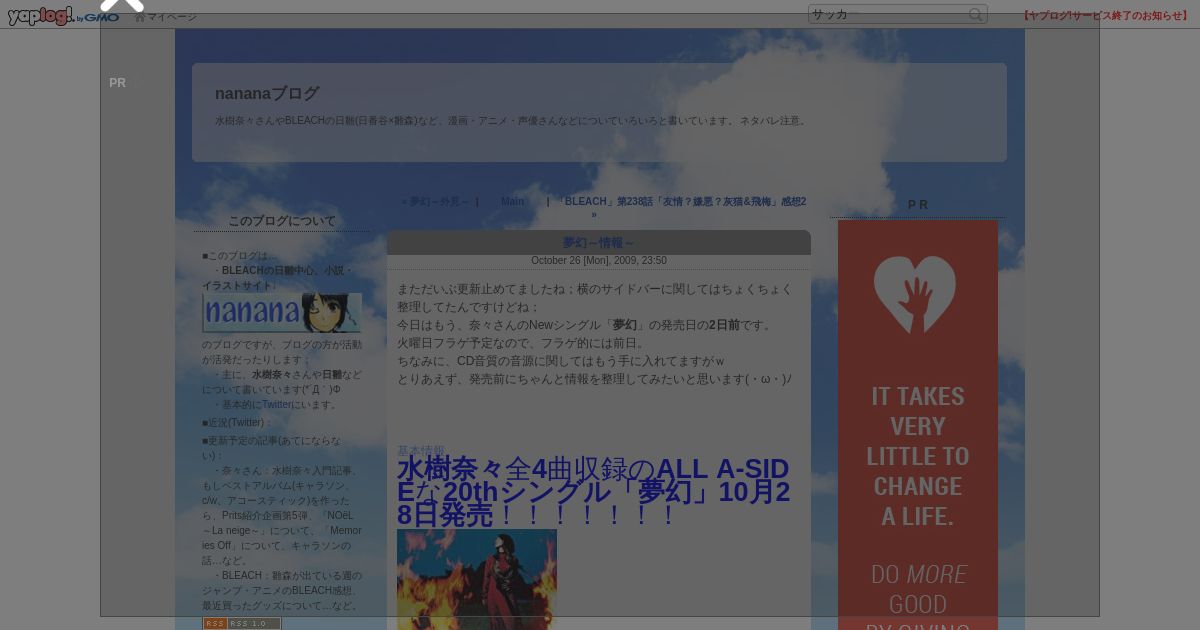Screen dimensions: 1200x630
Task: Go to next post 『BLEACH』第238話 感想2
Action: (x=683, y=207)
